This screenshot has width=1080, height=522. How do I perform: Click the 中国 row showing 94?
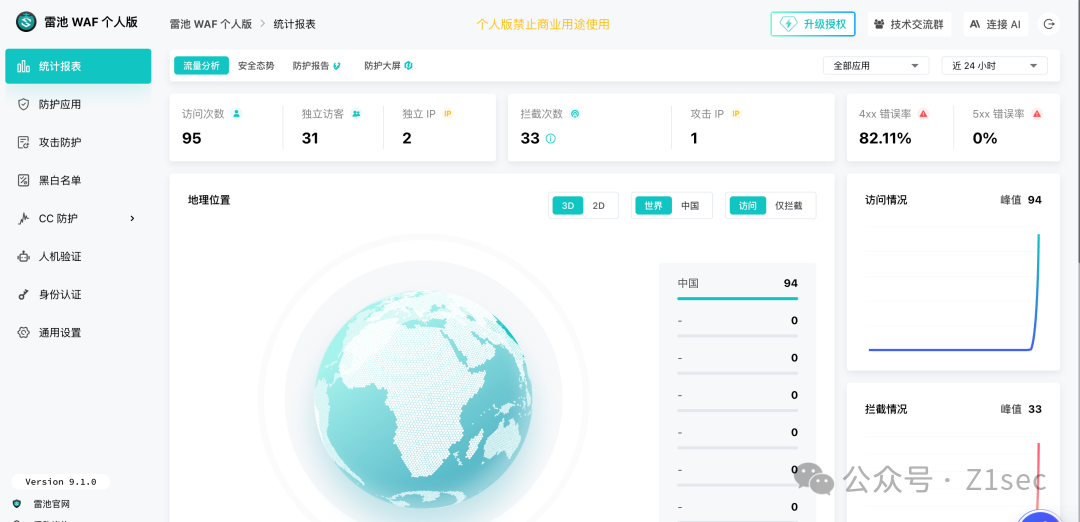coord(738,288)
